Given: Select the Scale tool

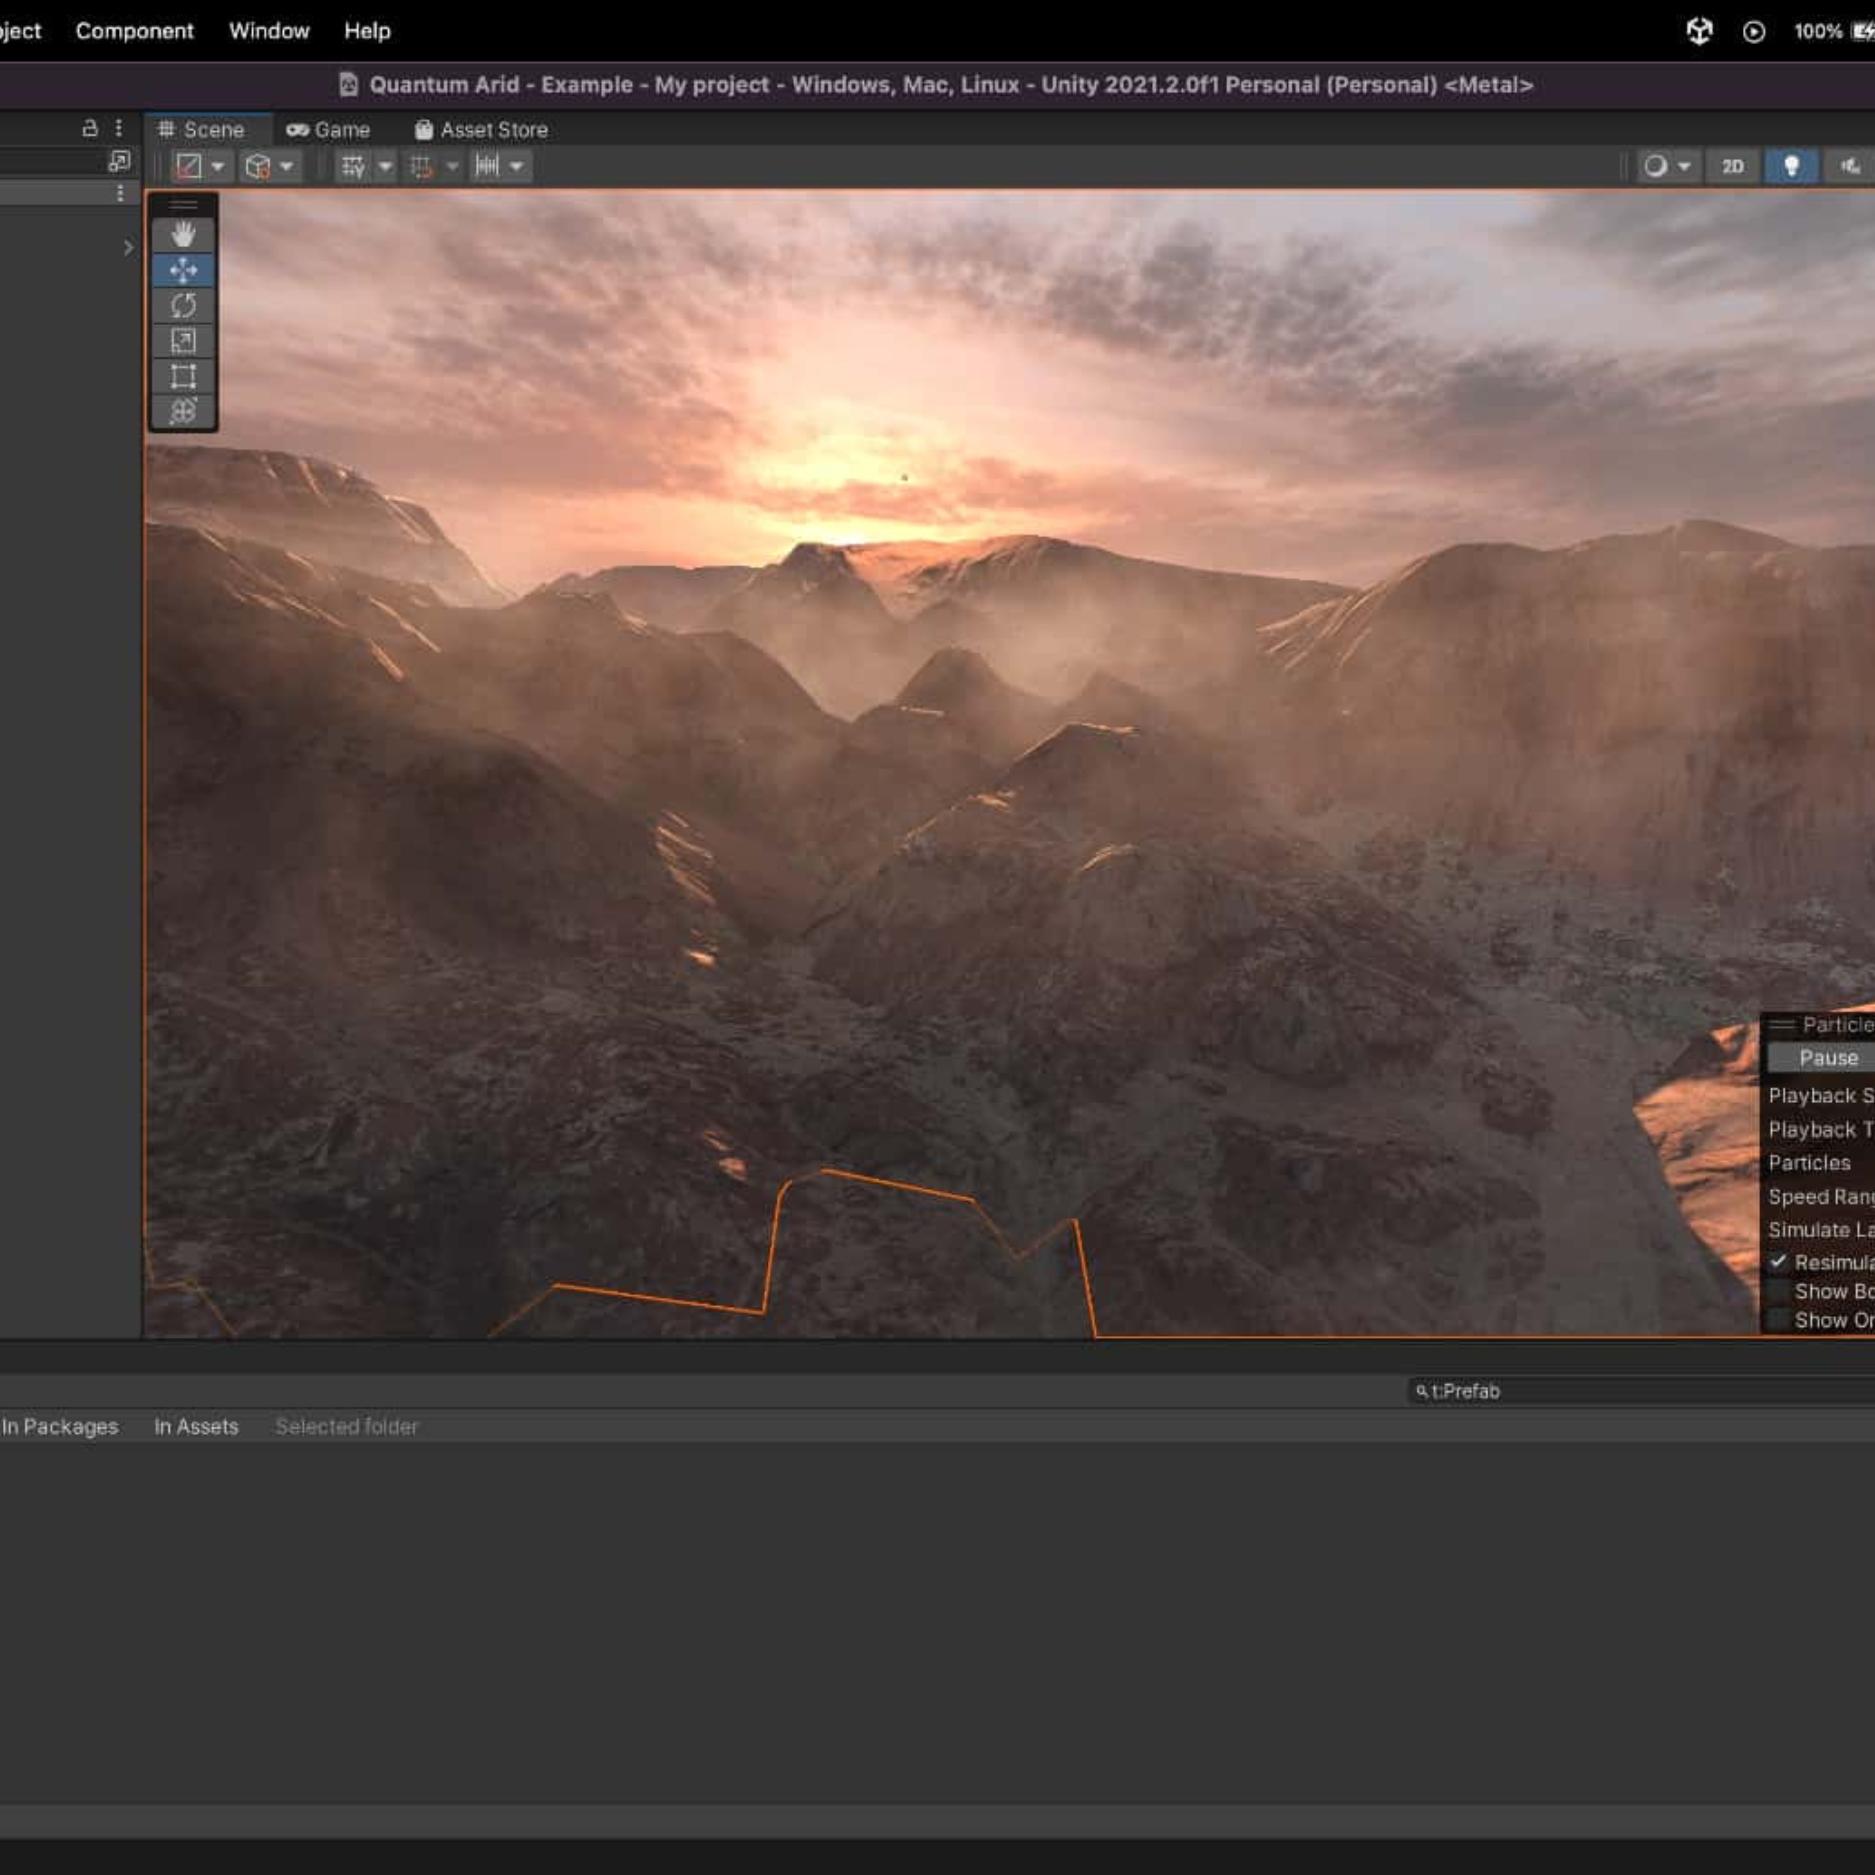Looking at the screenshot, I should coord(183,341).
